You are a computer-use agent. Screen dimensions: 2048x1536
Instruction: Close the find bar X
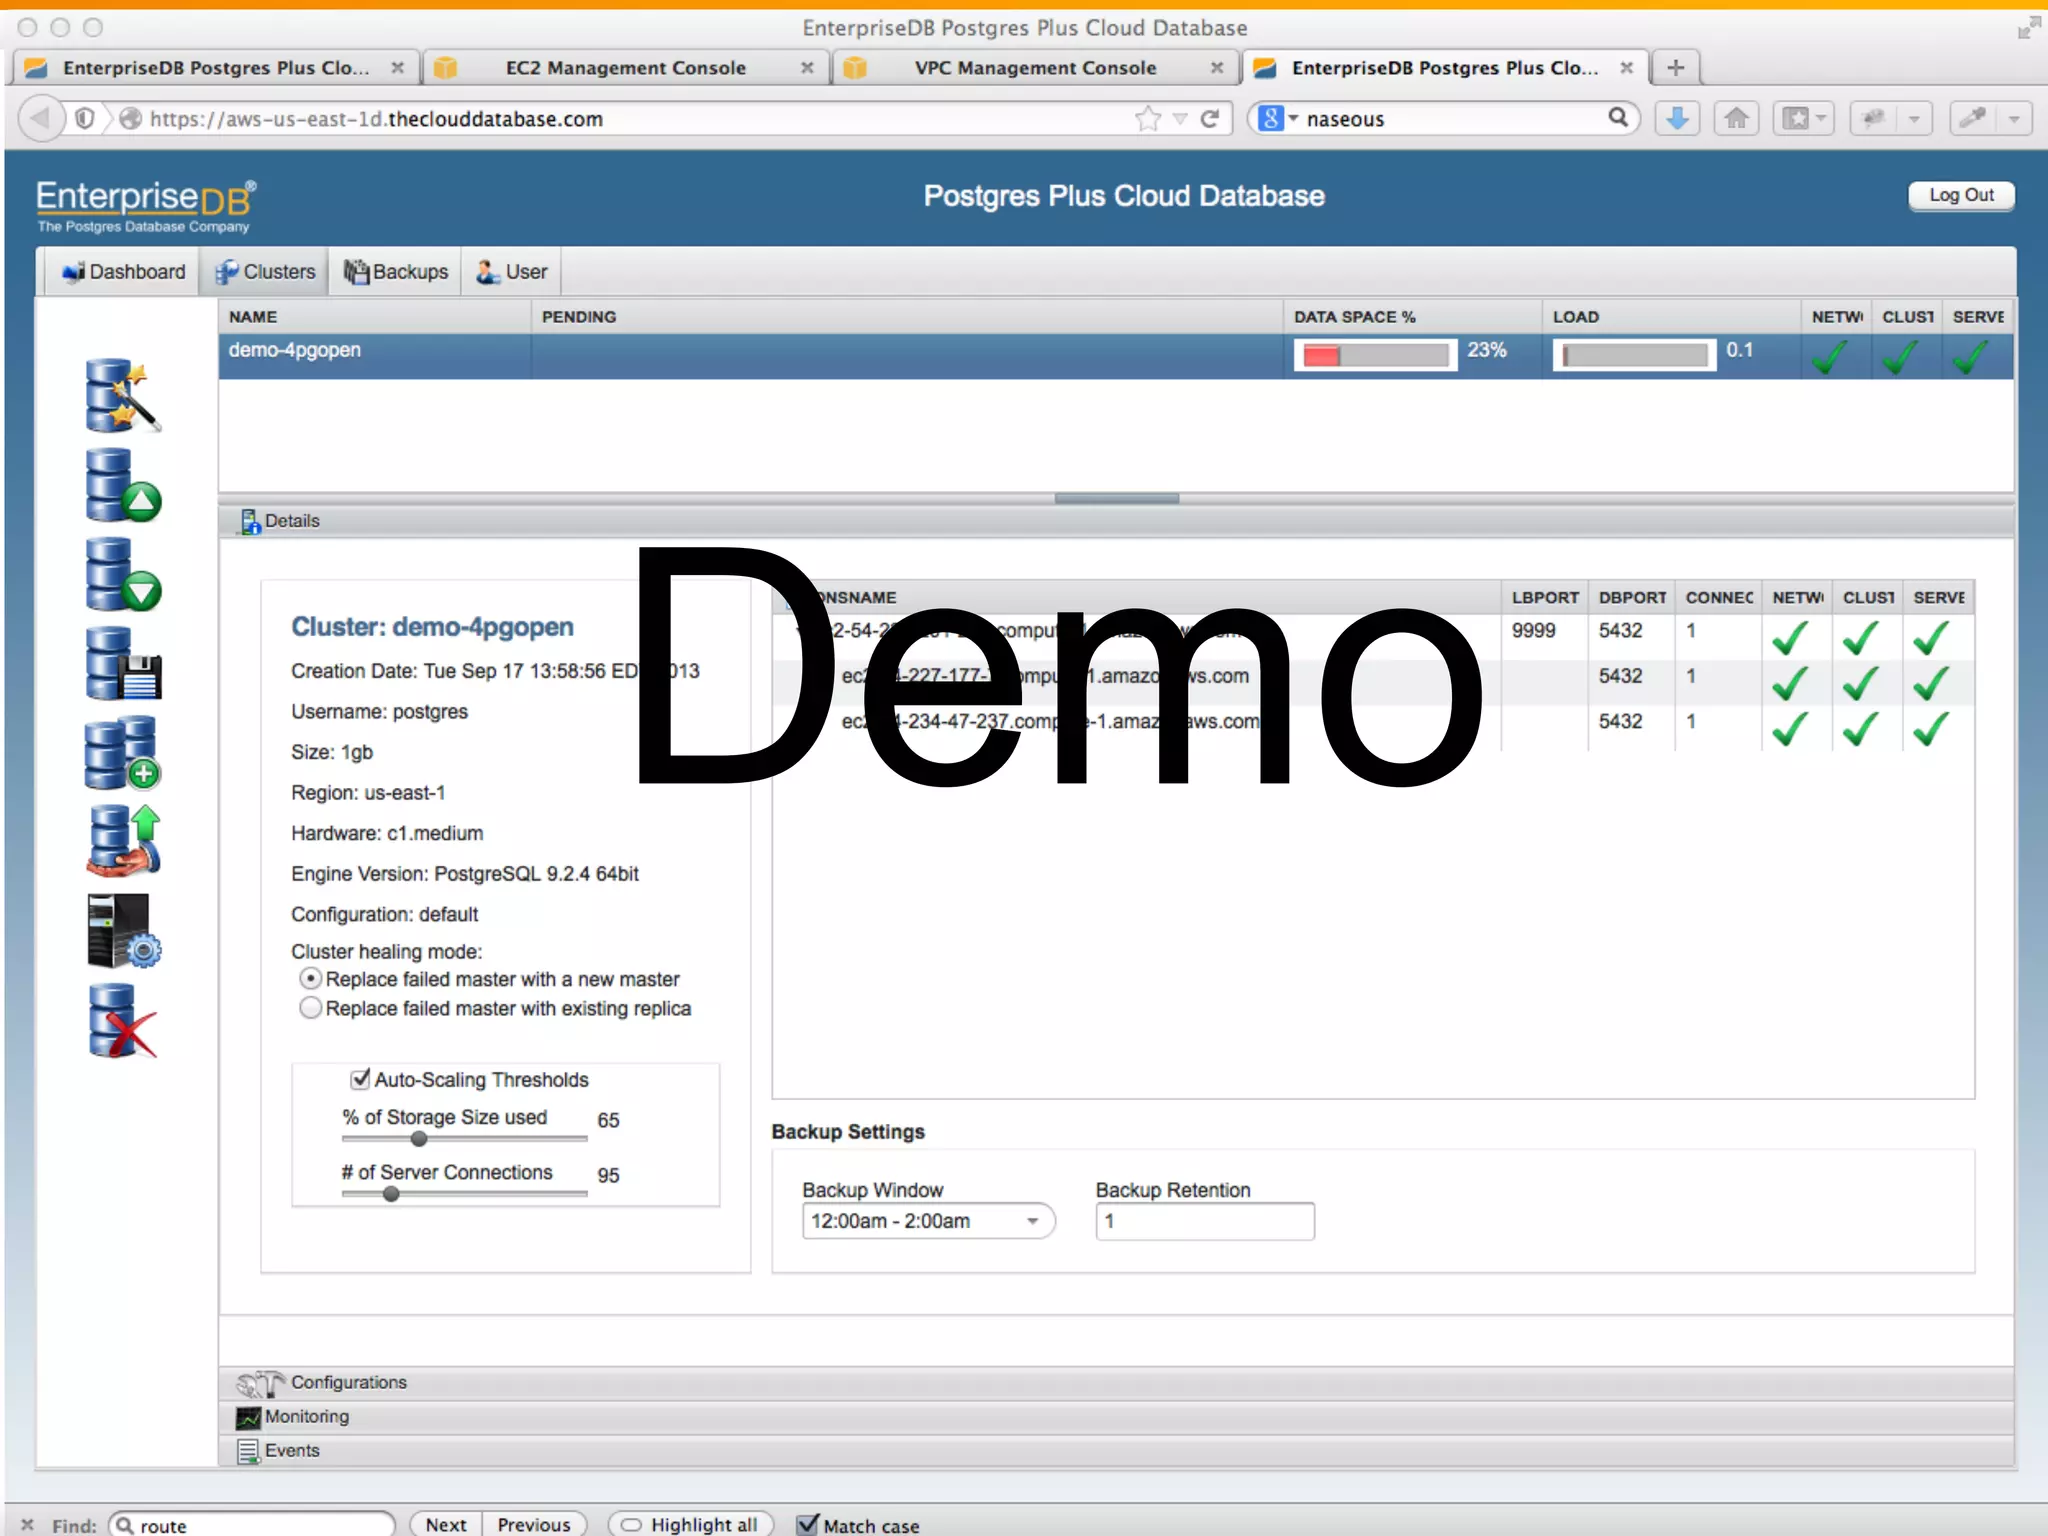pyautogui.click(x=27, y=1525)
